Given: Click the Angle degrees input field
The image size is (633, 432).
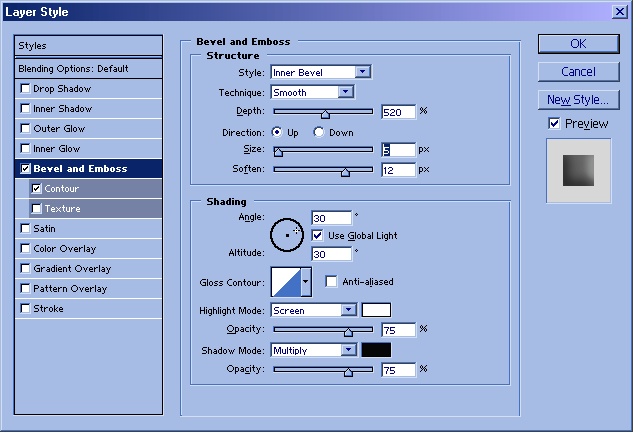Looking at the screenshot, I should click(331, 218).
